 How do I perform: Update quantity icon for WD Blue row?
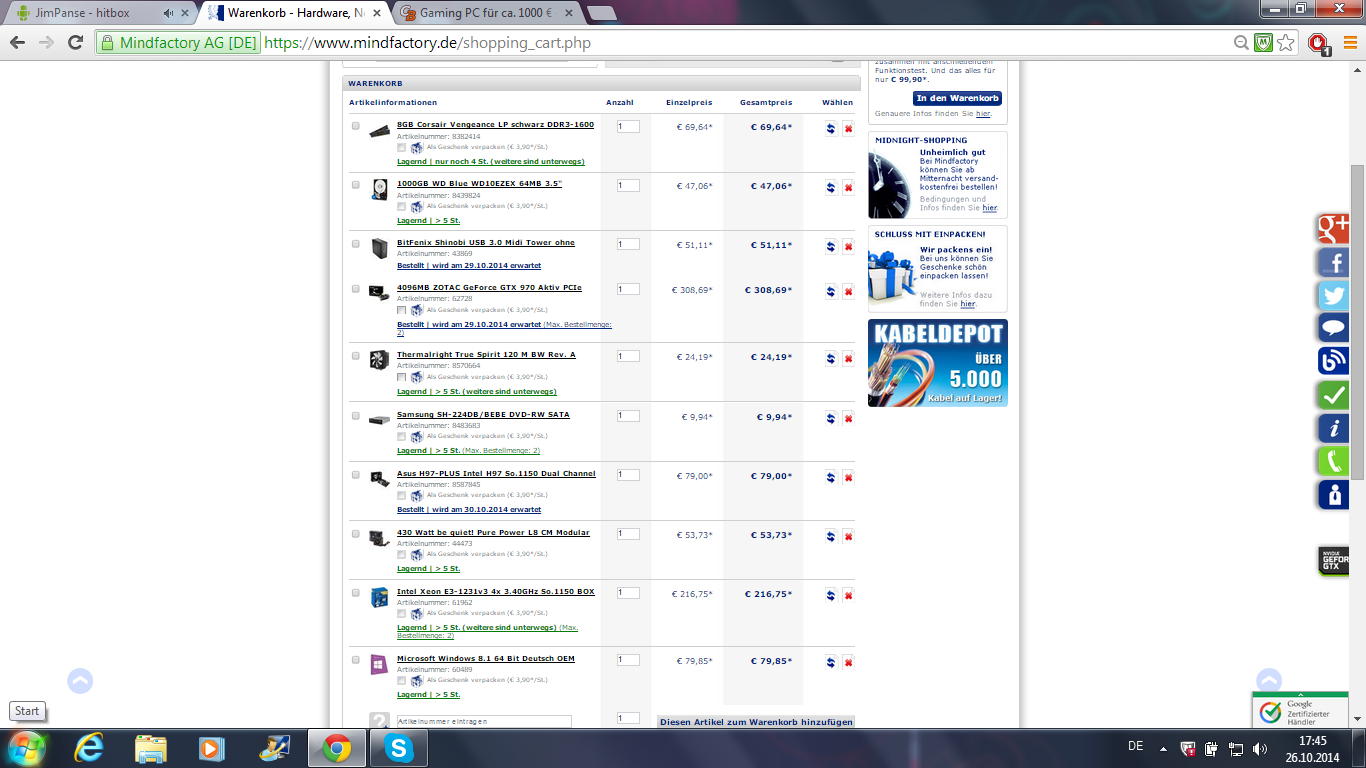pyautogui.click(x=831, y=188)
